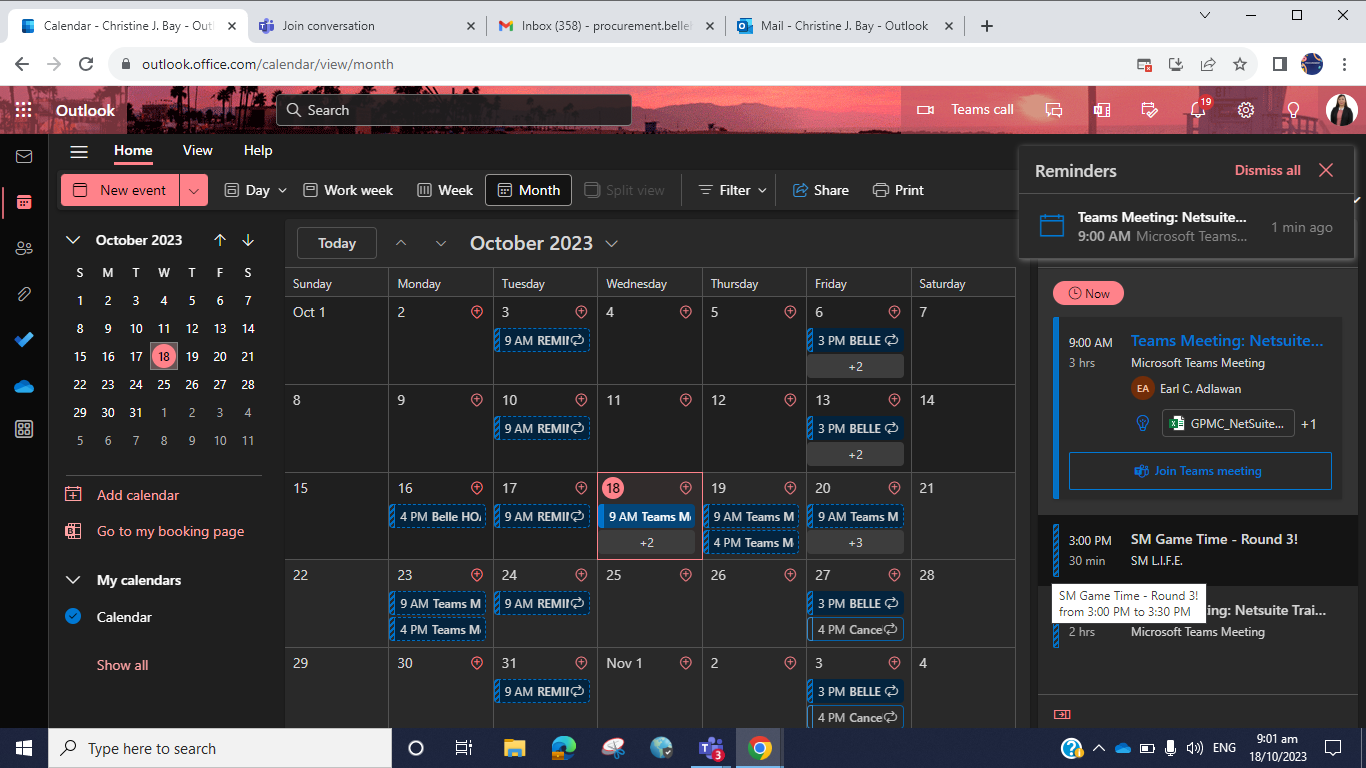Open the Day view dropdown arrow
Screen dimensions: 1366x768
[x=282, y=190]
